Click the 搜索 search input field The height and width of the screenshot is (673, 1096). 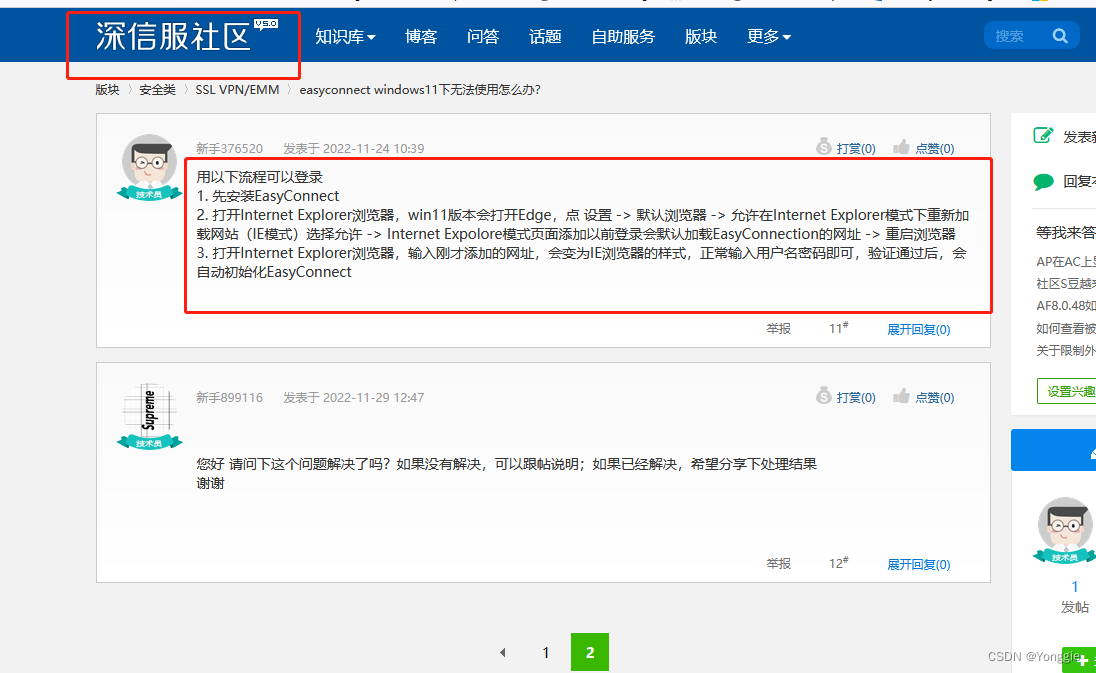pyautogui.click(x=1017, y=36)
